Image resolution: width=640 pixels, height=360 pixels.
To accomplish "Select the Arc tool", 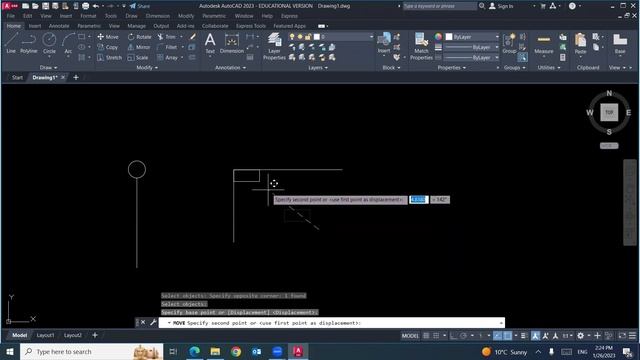I will 68,43.
